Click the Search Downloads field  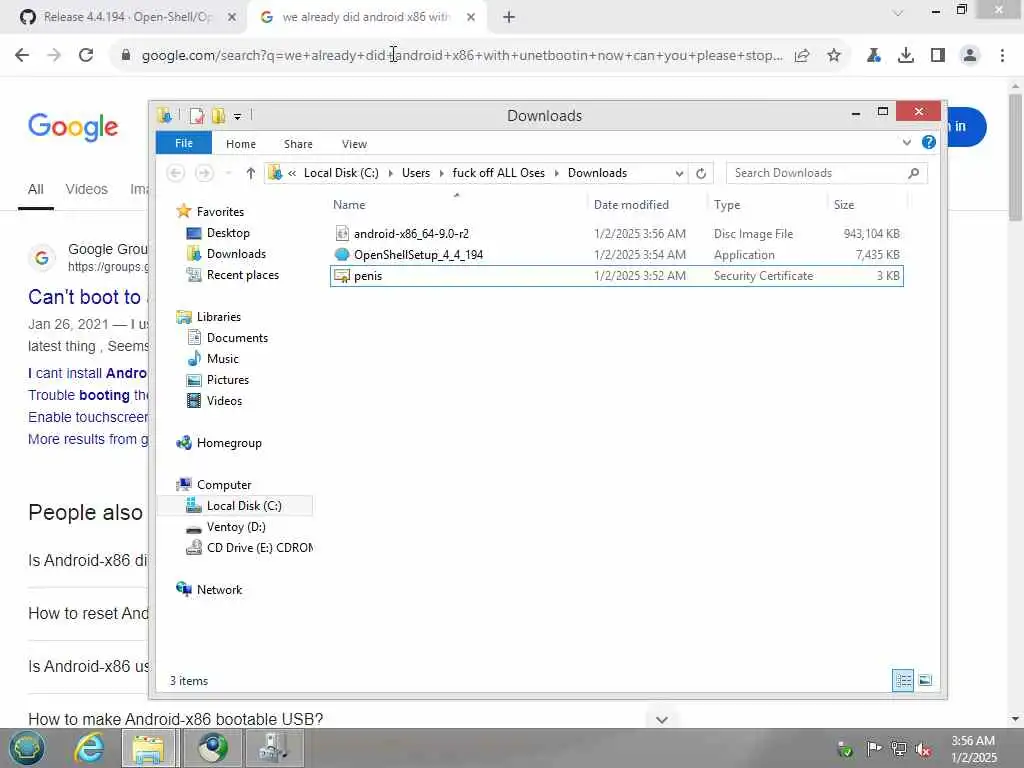coord(826,173)
